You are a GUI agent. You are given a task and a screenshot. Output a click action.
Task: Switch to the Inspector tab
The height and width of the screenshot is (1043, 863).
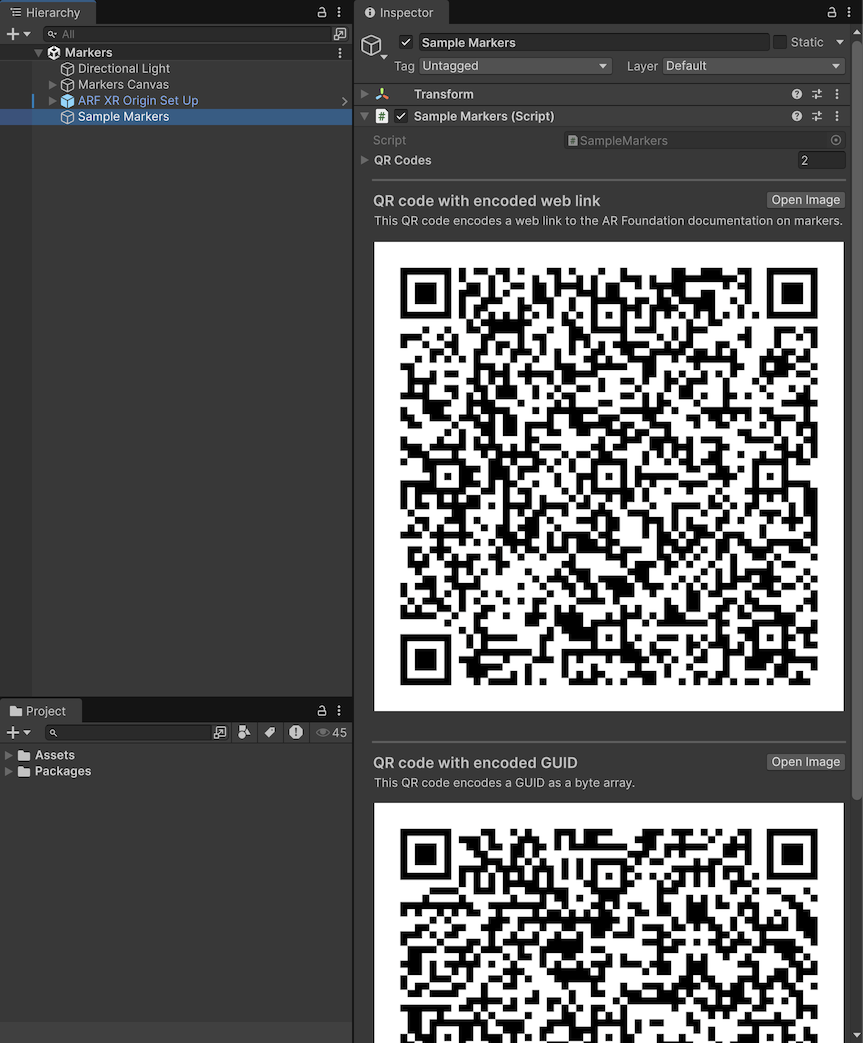pyautogui.click(x=400, y=13)
